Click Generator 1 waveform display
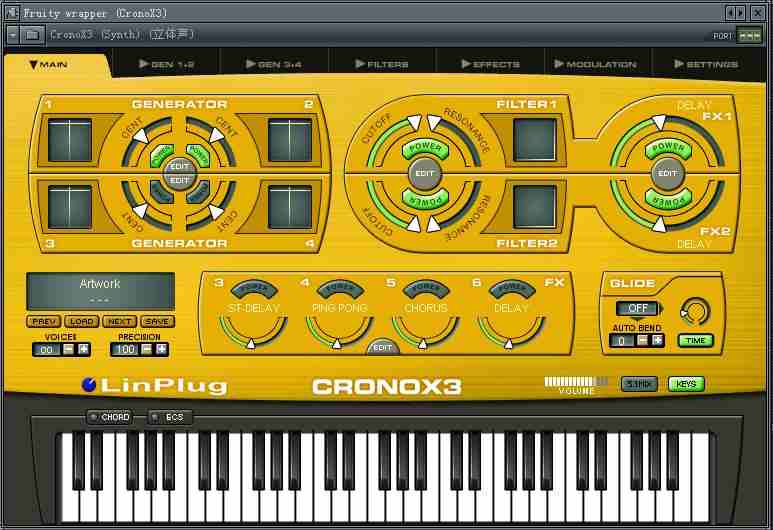 pos(70,141)
